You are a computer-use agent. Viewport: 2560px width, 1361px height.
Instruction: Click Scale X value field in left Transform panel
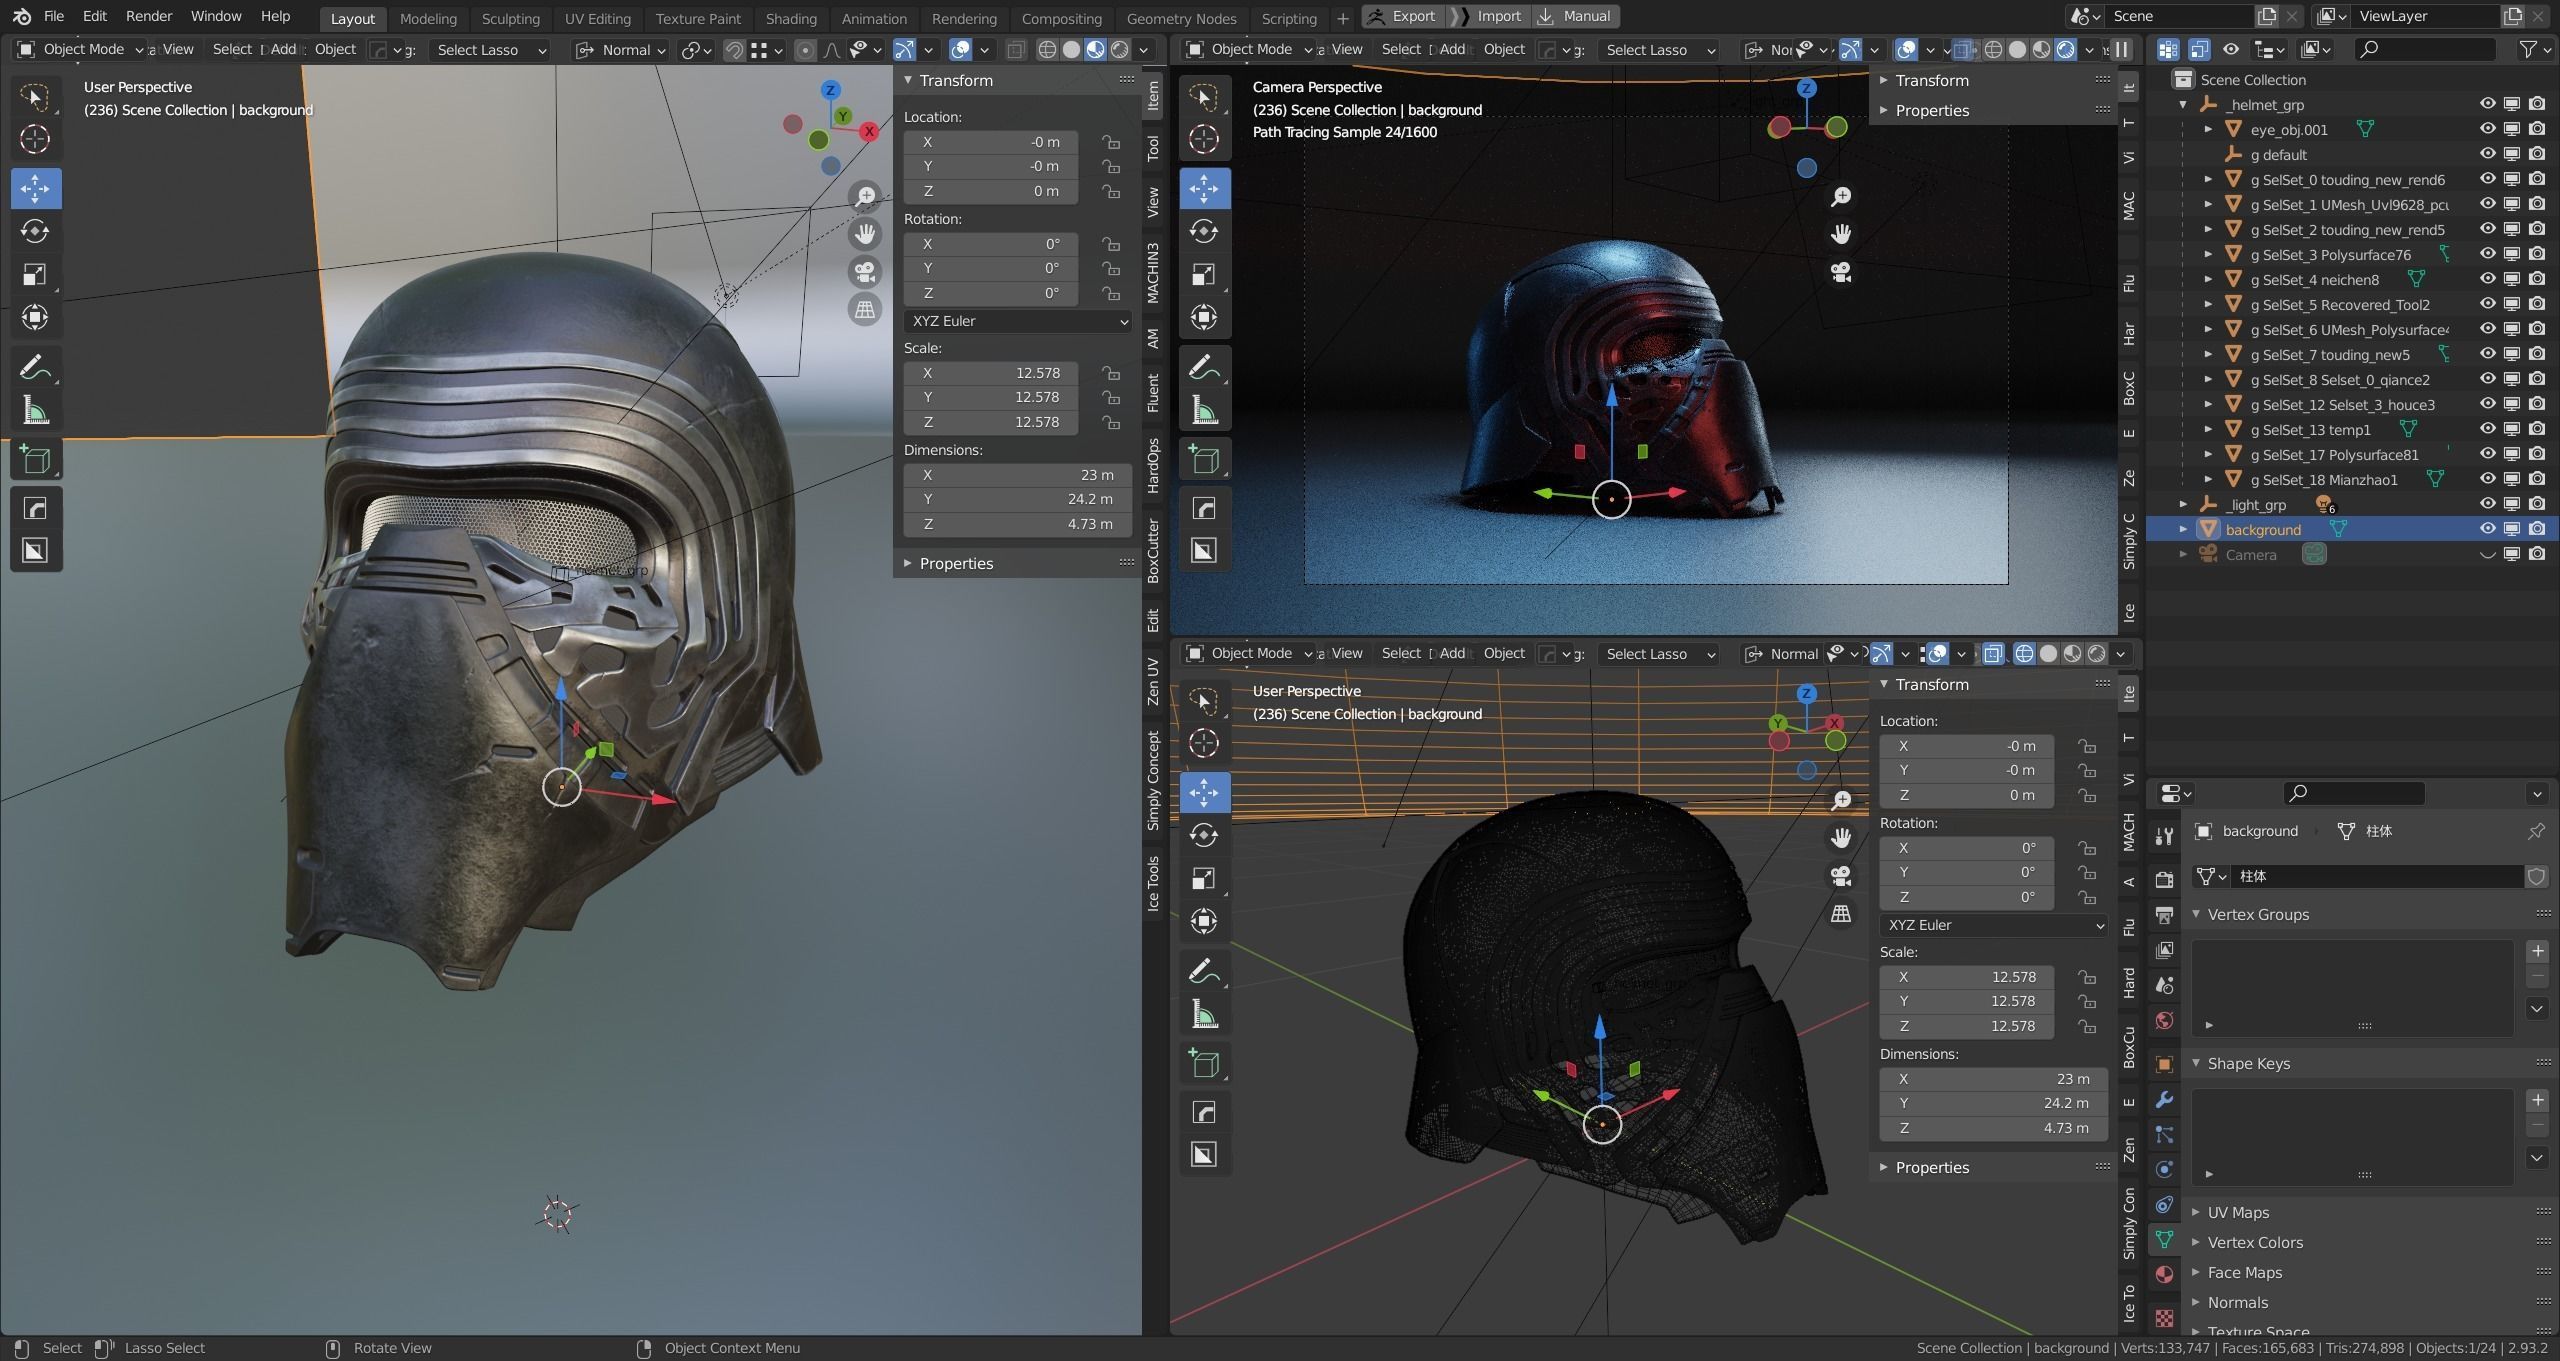tap(990, 373)
